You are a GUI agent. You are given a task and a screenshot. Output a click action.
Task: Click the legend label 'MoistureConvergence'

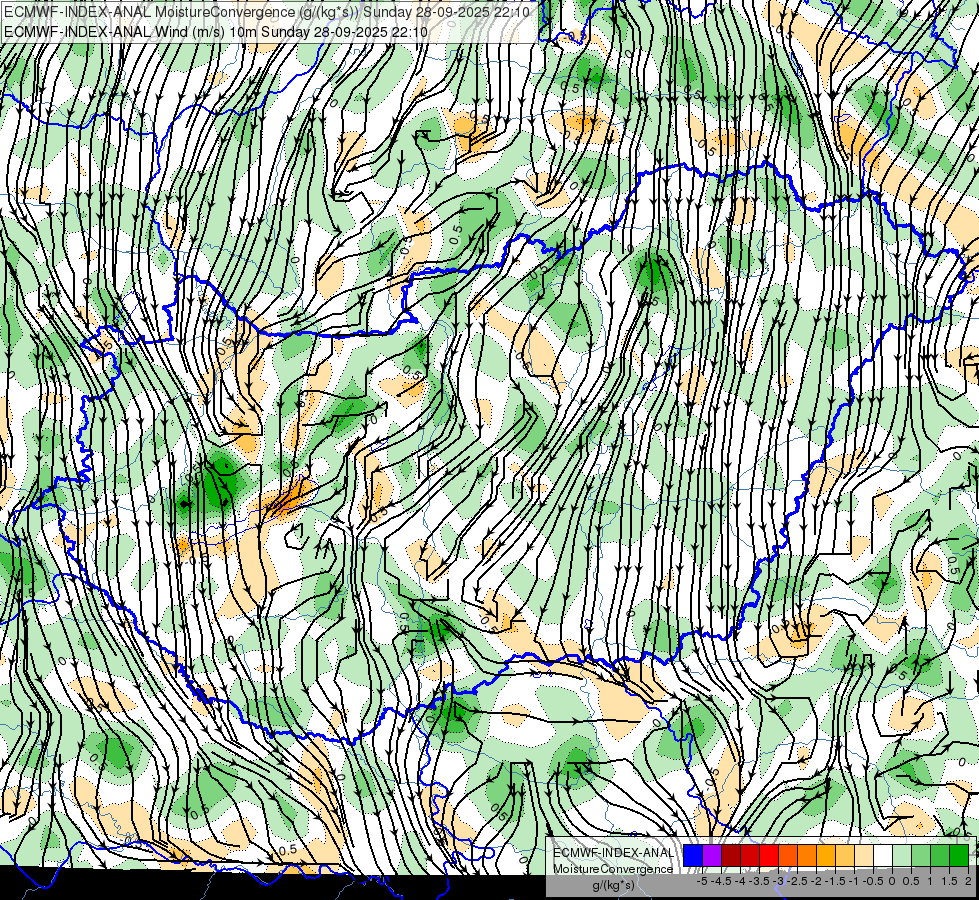[x=613, y=869]
